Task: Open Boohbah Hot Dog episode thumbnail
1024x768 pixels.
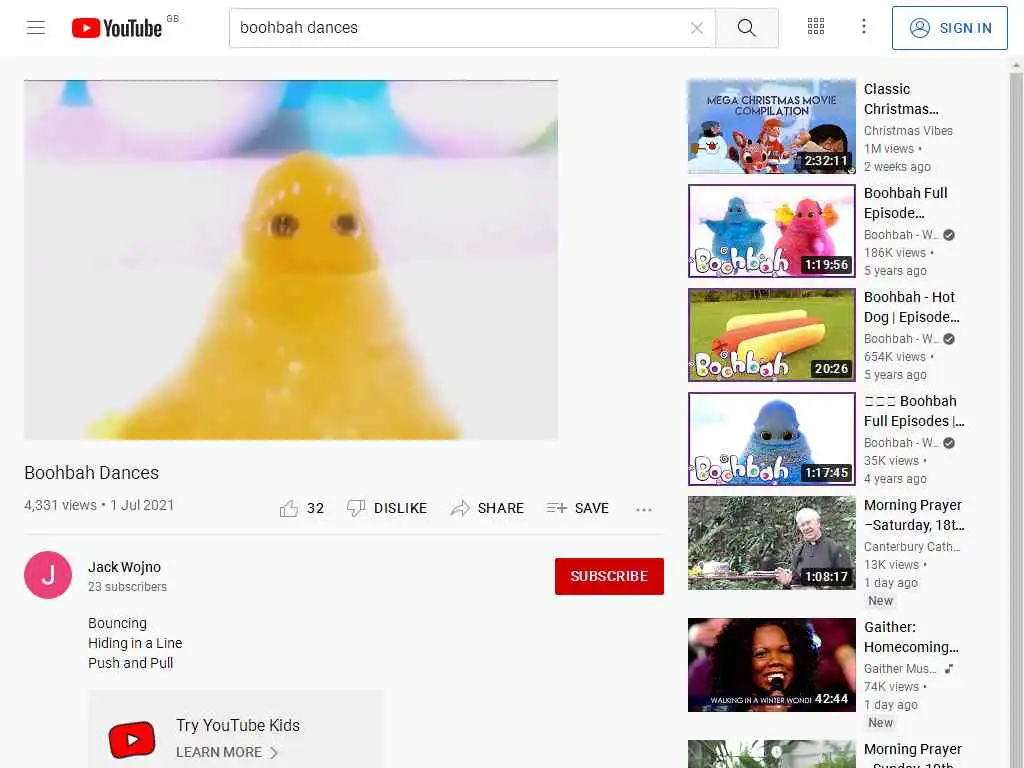Action: [771, 335]
